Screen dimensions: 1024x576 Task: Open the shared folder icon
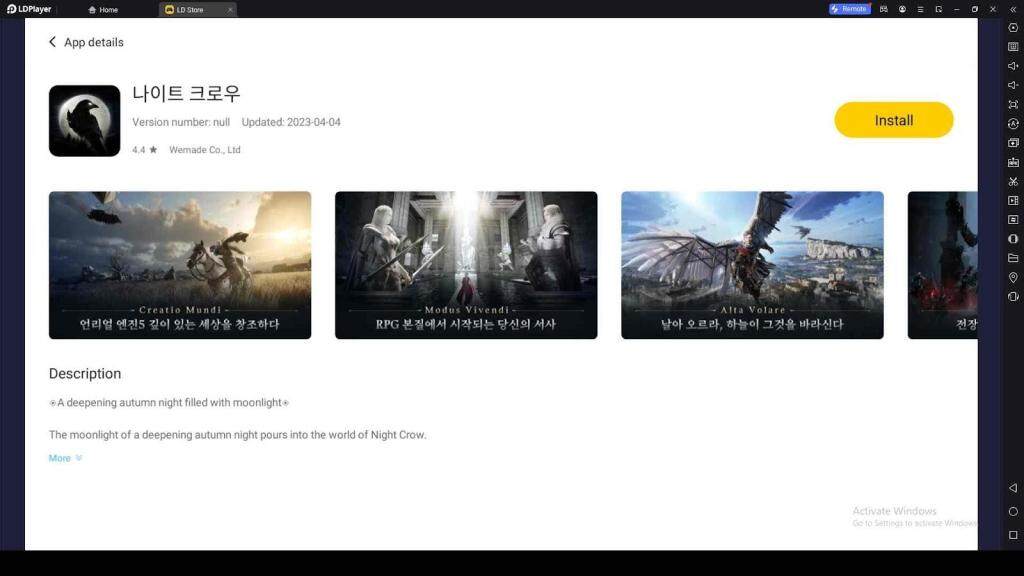(1013, 258)
